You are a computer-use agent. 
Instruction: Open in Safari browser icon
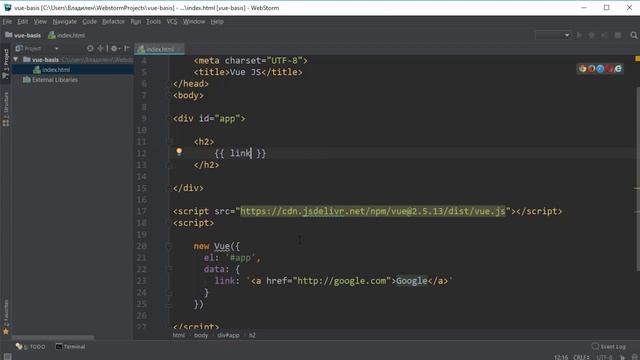[600, 69]
